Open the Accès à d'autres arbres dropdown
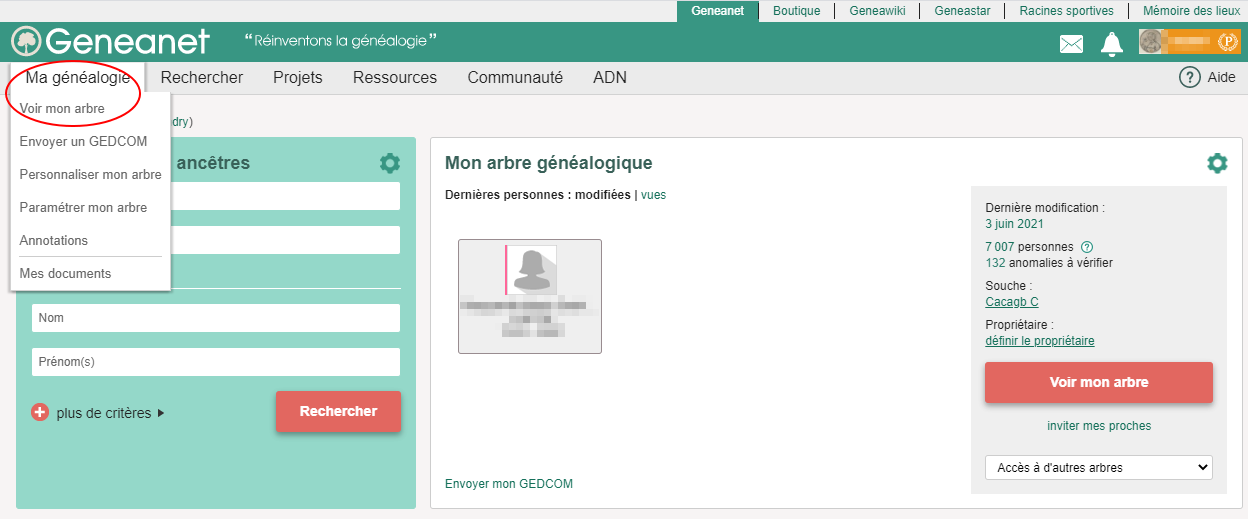 click(1098, 467)
